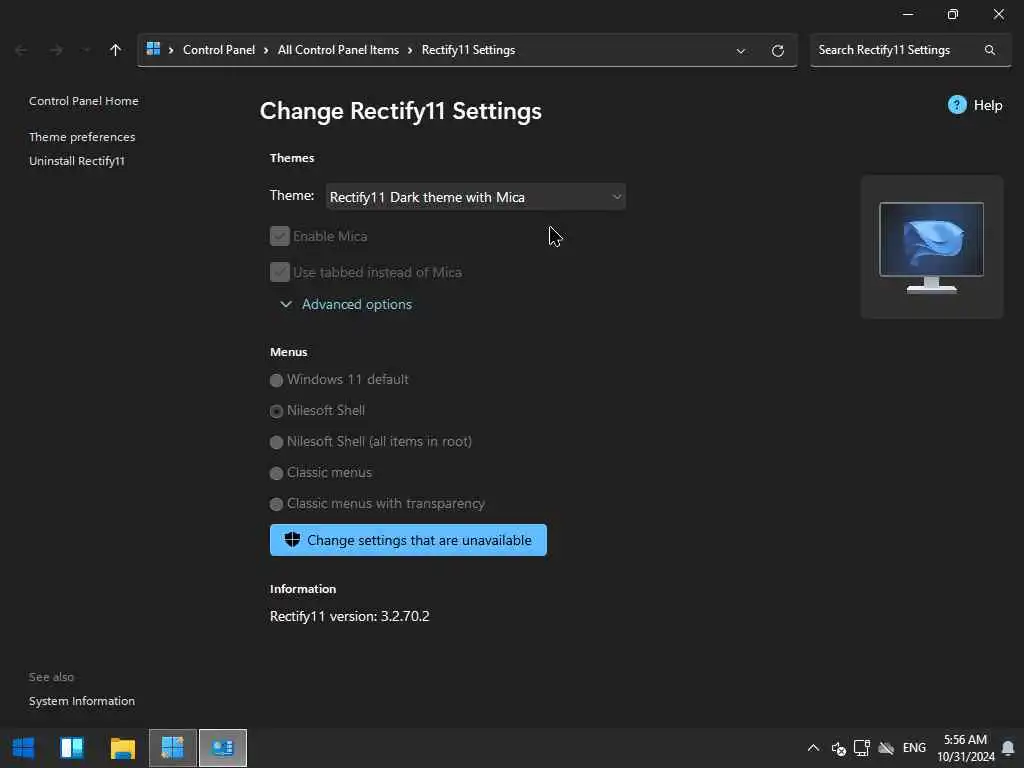1024x768 pixels.
Task: Click Change settings that are unavailable button
Action: click(x=408, y=540)
